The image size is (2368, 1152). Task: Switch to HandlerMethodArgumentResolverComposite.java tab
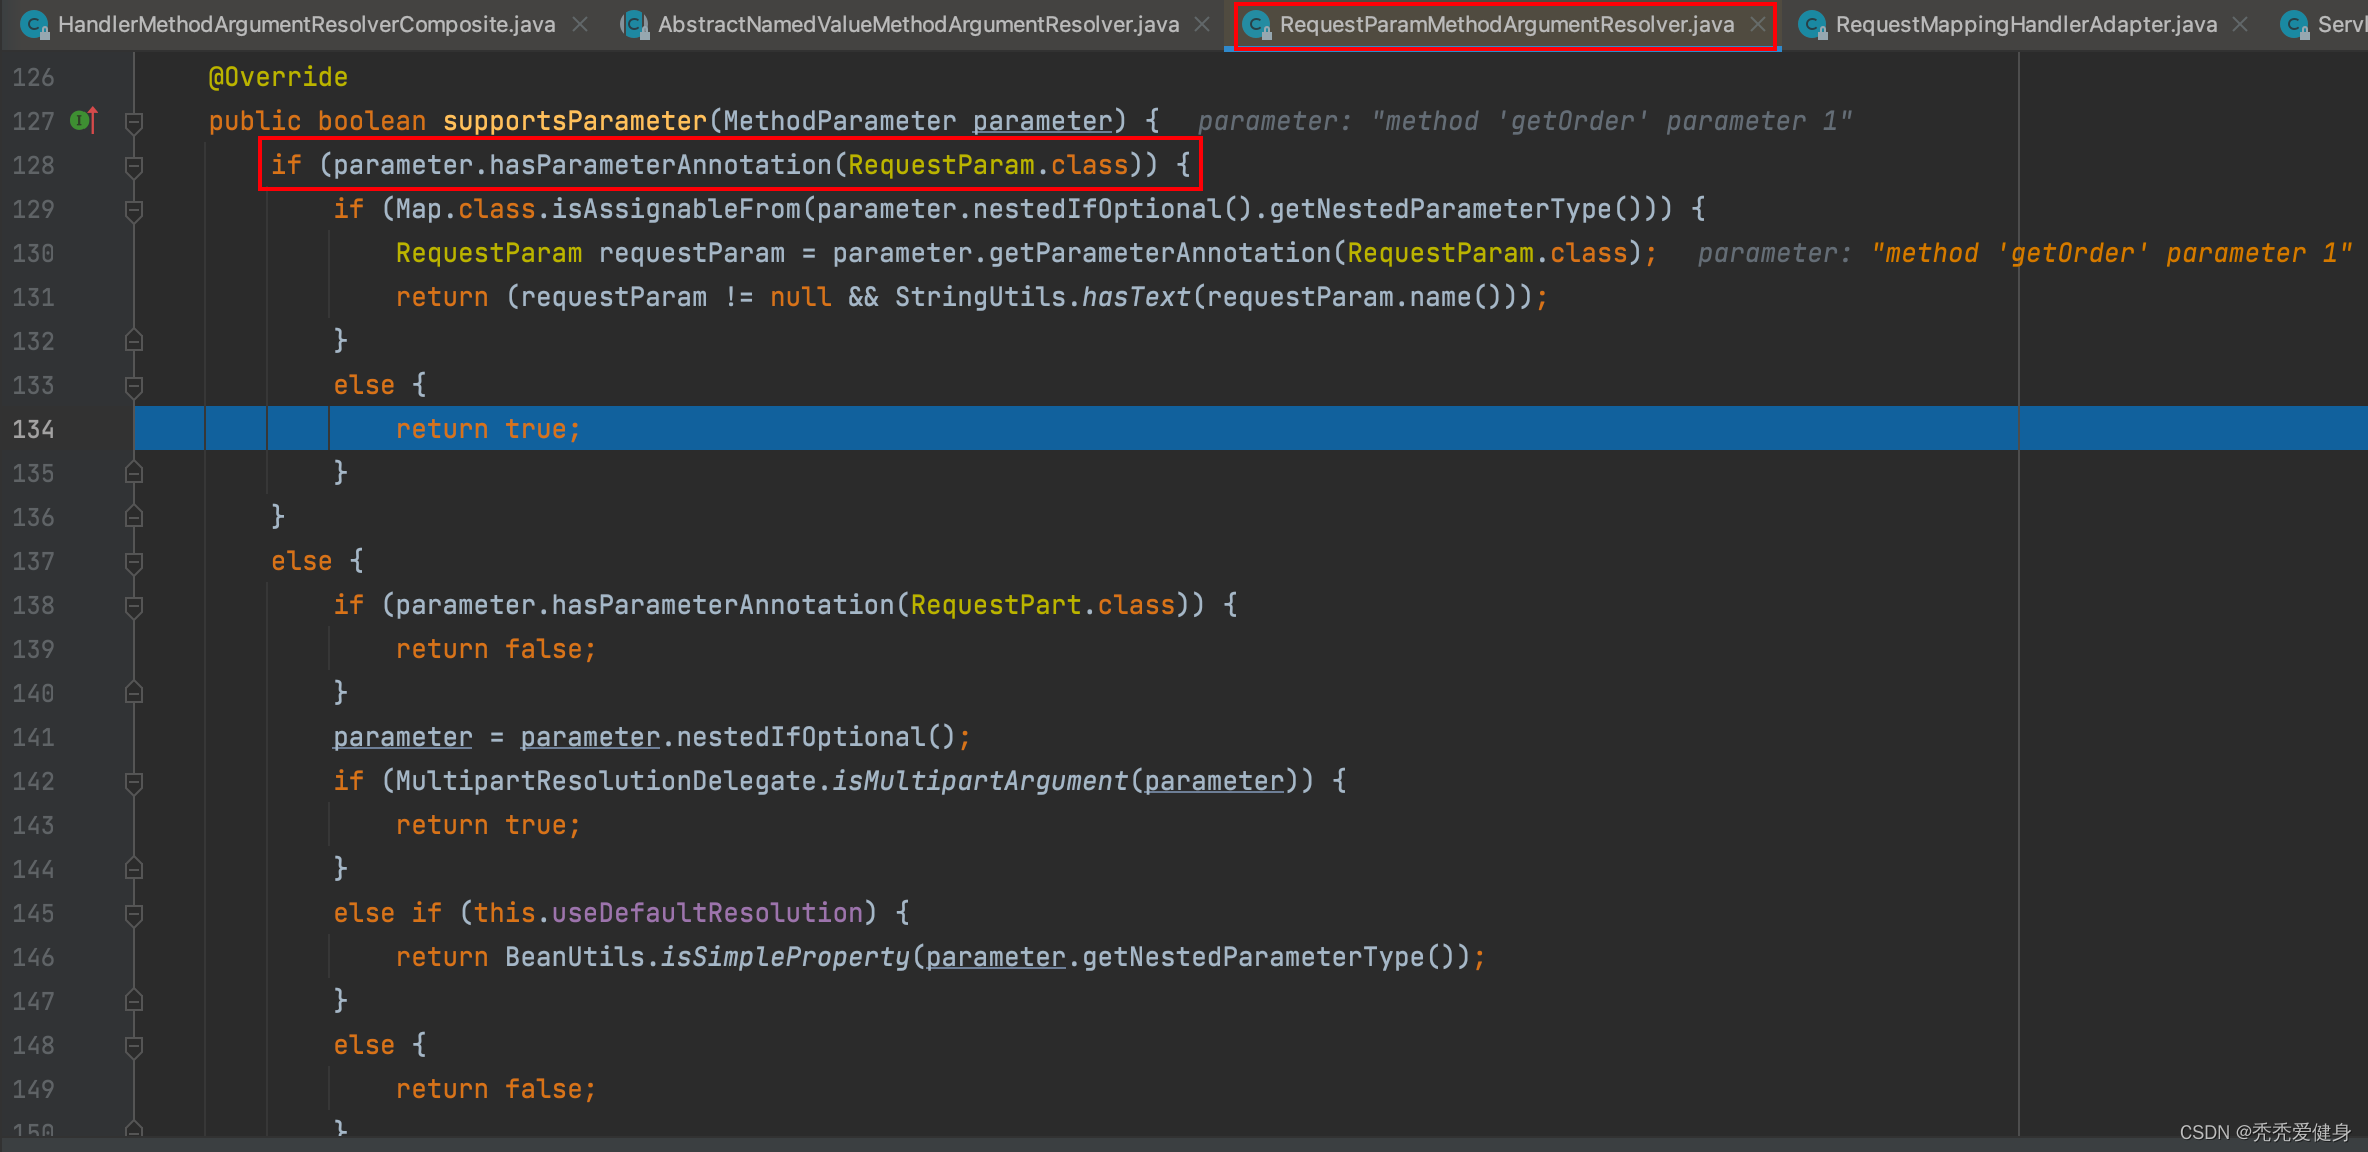pos(306,24)
